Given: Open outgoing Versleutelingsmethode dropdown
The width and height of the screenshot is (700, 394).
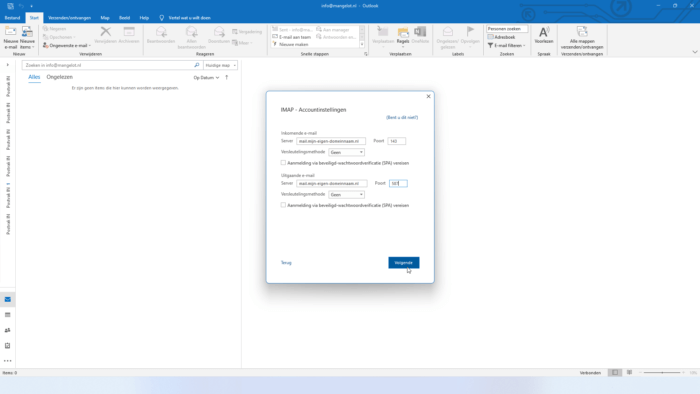Looking at the screenshot, I should (346, 195).
